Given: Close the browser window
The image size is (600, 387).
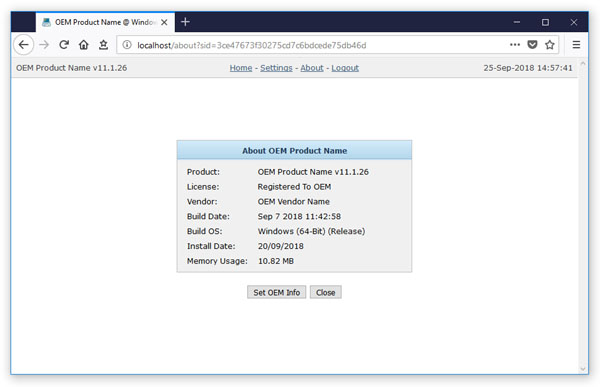Looking at the screenshot, I should pyautogui.click(x=573, y=22).
